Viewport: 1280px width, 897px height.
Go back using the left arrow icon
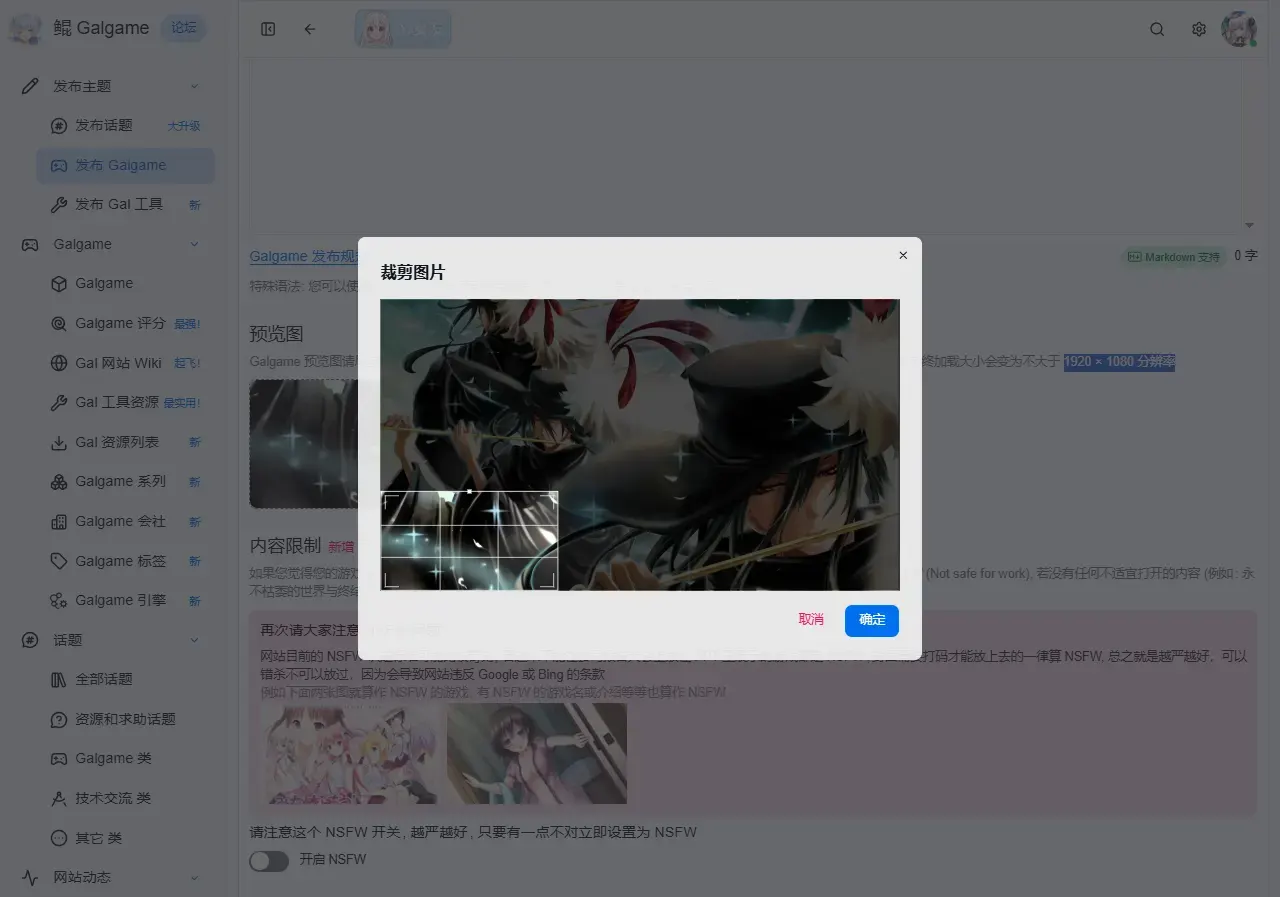(x=310, y=29)
